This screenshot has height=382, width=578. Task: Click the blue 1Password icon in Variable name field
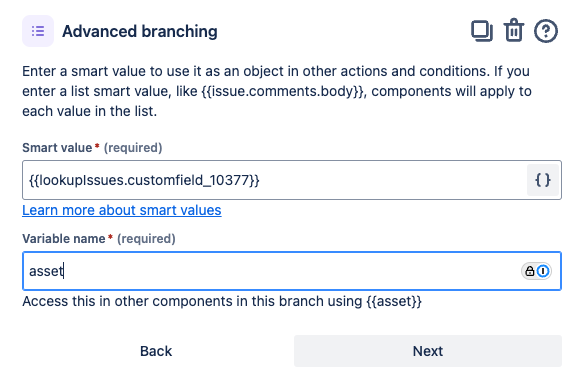[543, 271]
